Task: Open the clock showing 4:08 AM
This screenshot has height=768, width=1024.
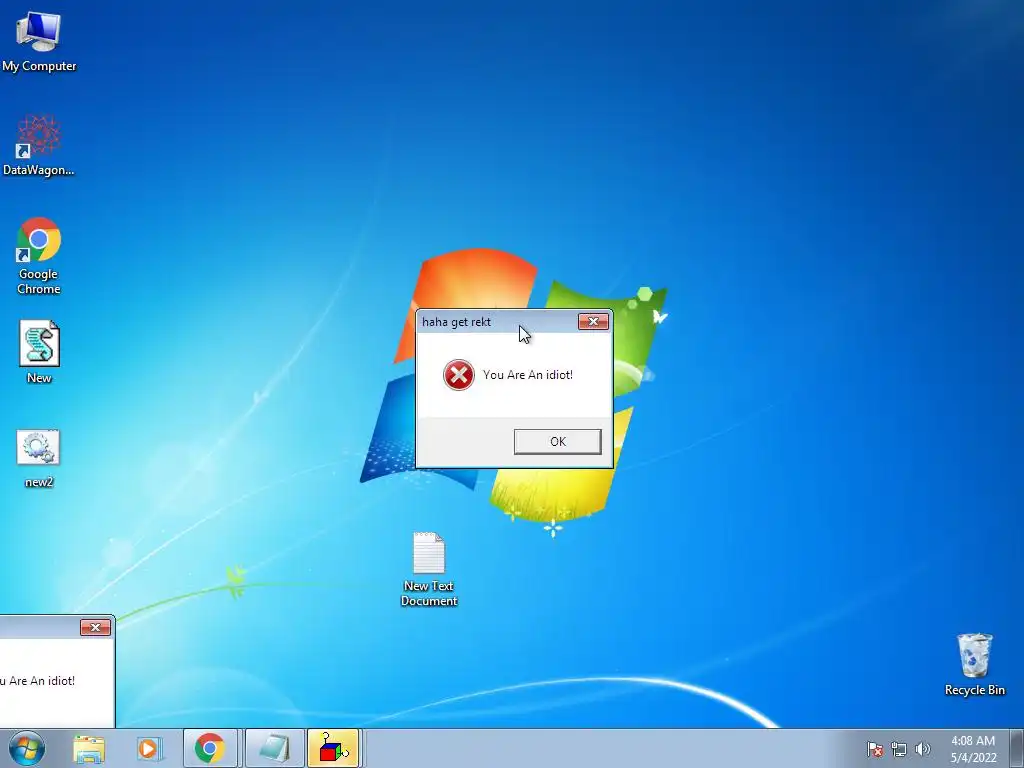Action: coord(973,749)
